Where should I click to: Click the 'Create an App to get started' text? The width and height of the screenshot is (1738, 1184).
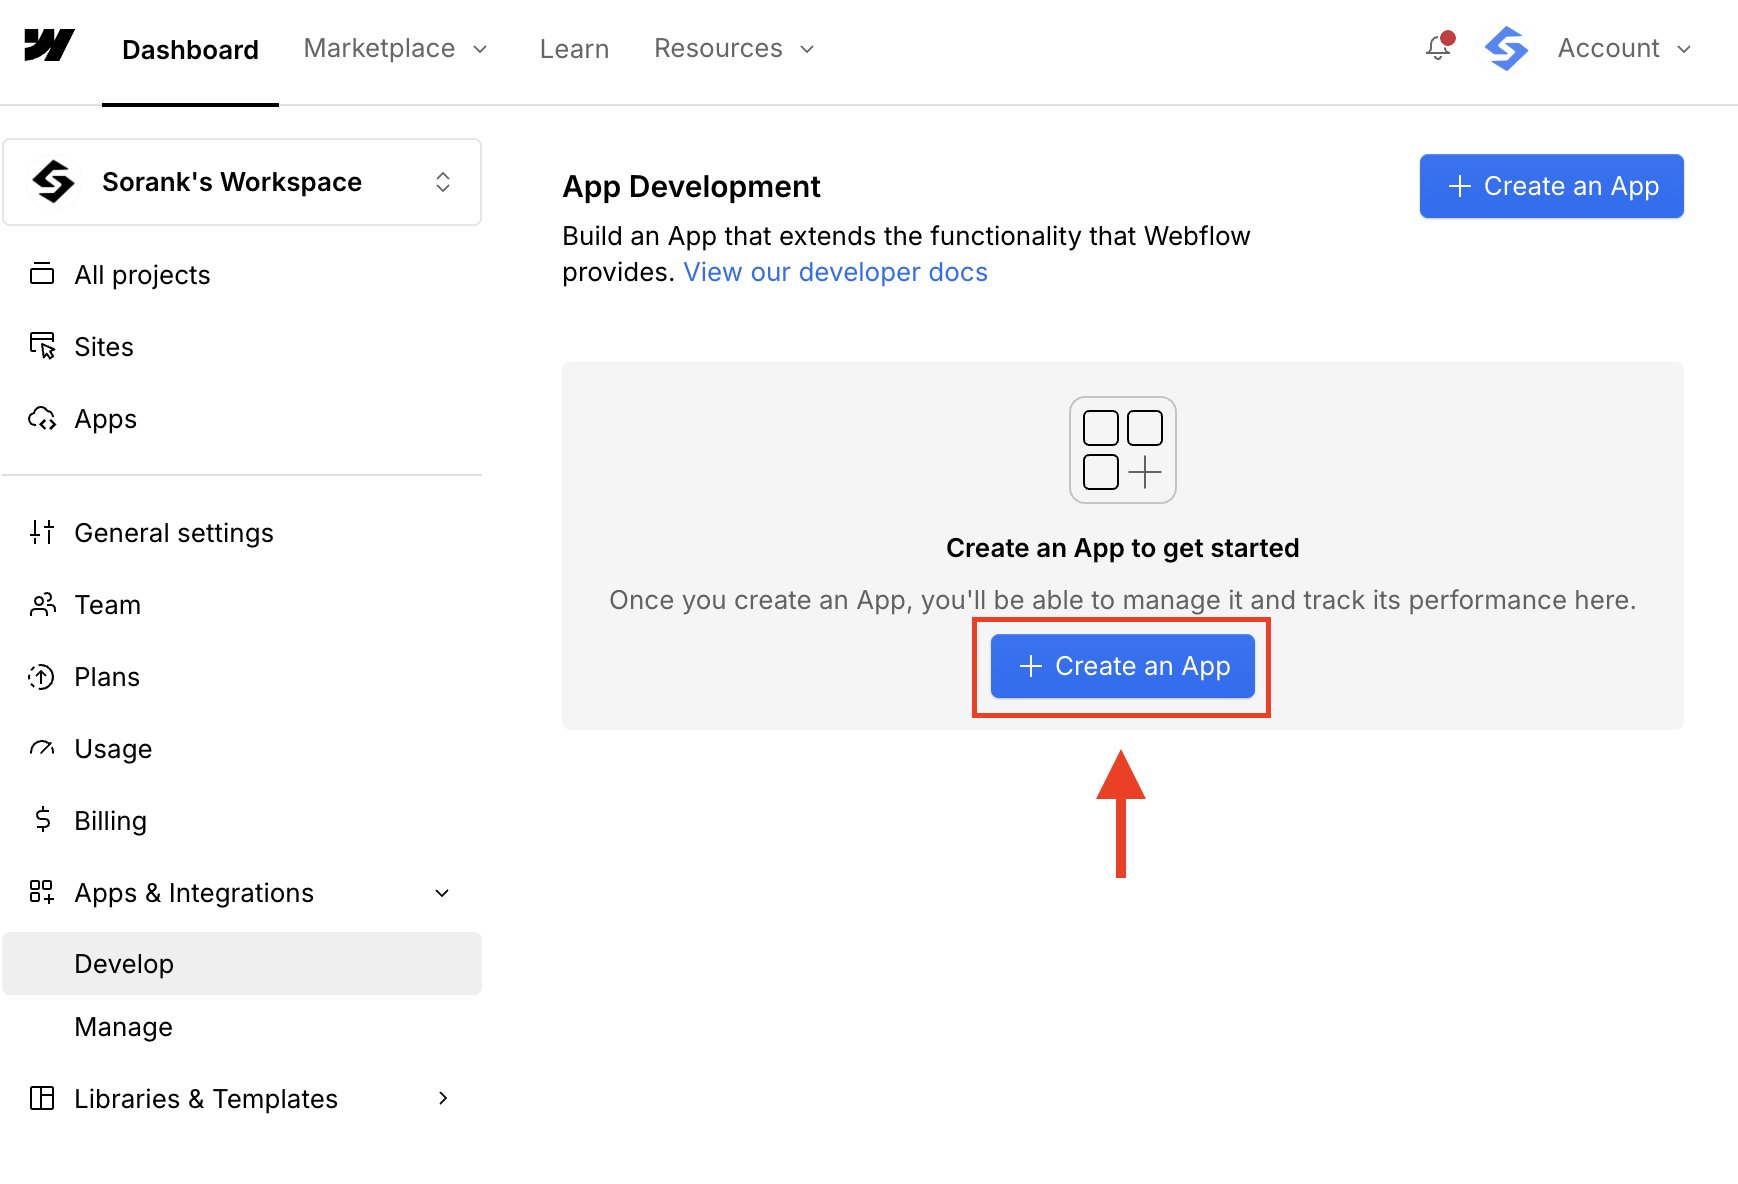[1122, 548]
